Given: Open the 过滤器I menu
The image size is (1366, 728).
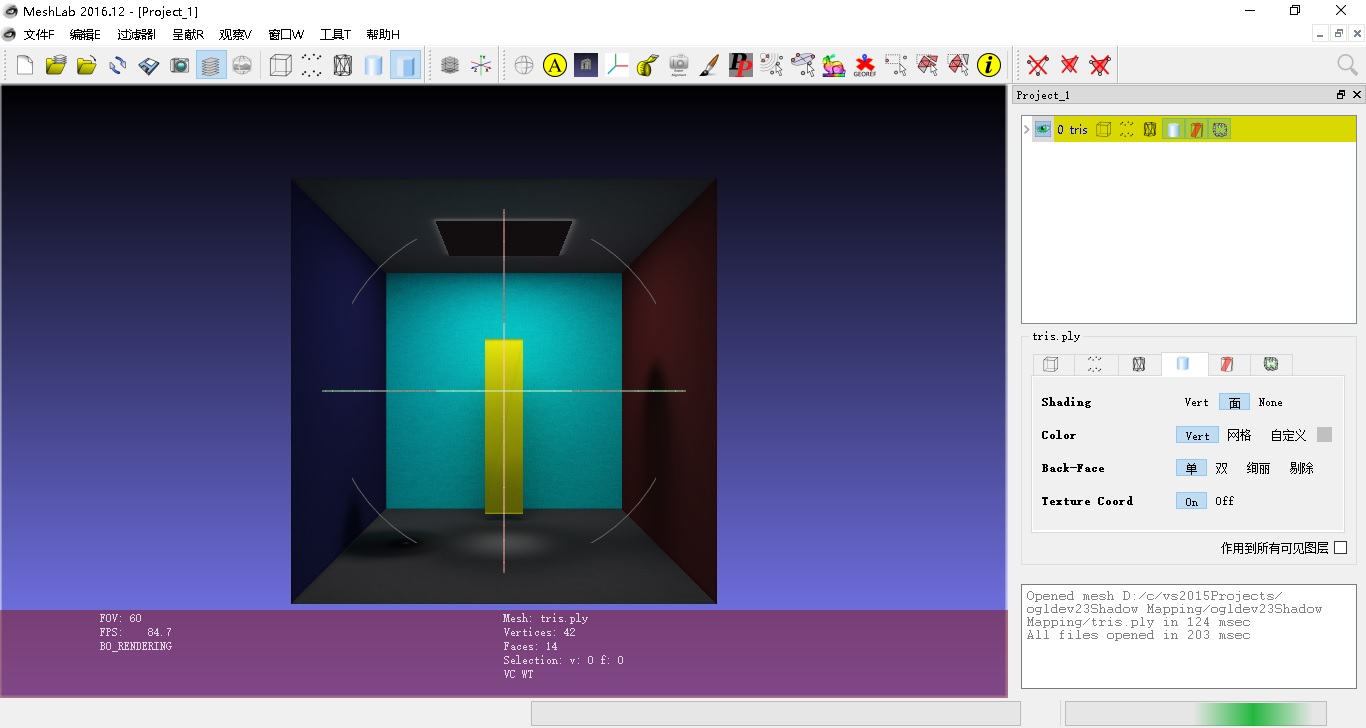Looking at the screenshot, I should (x=136, y=34).
